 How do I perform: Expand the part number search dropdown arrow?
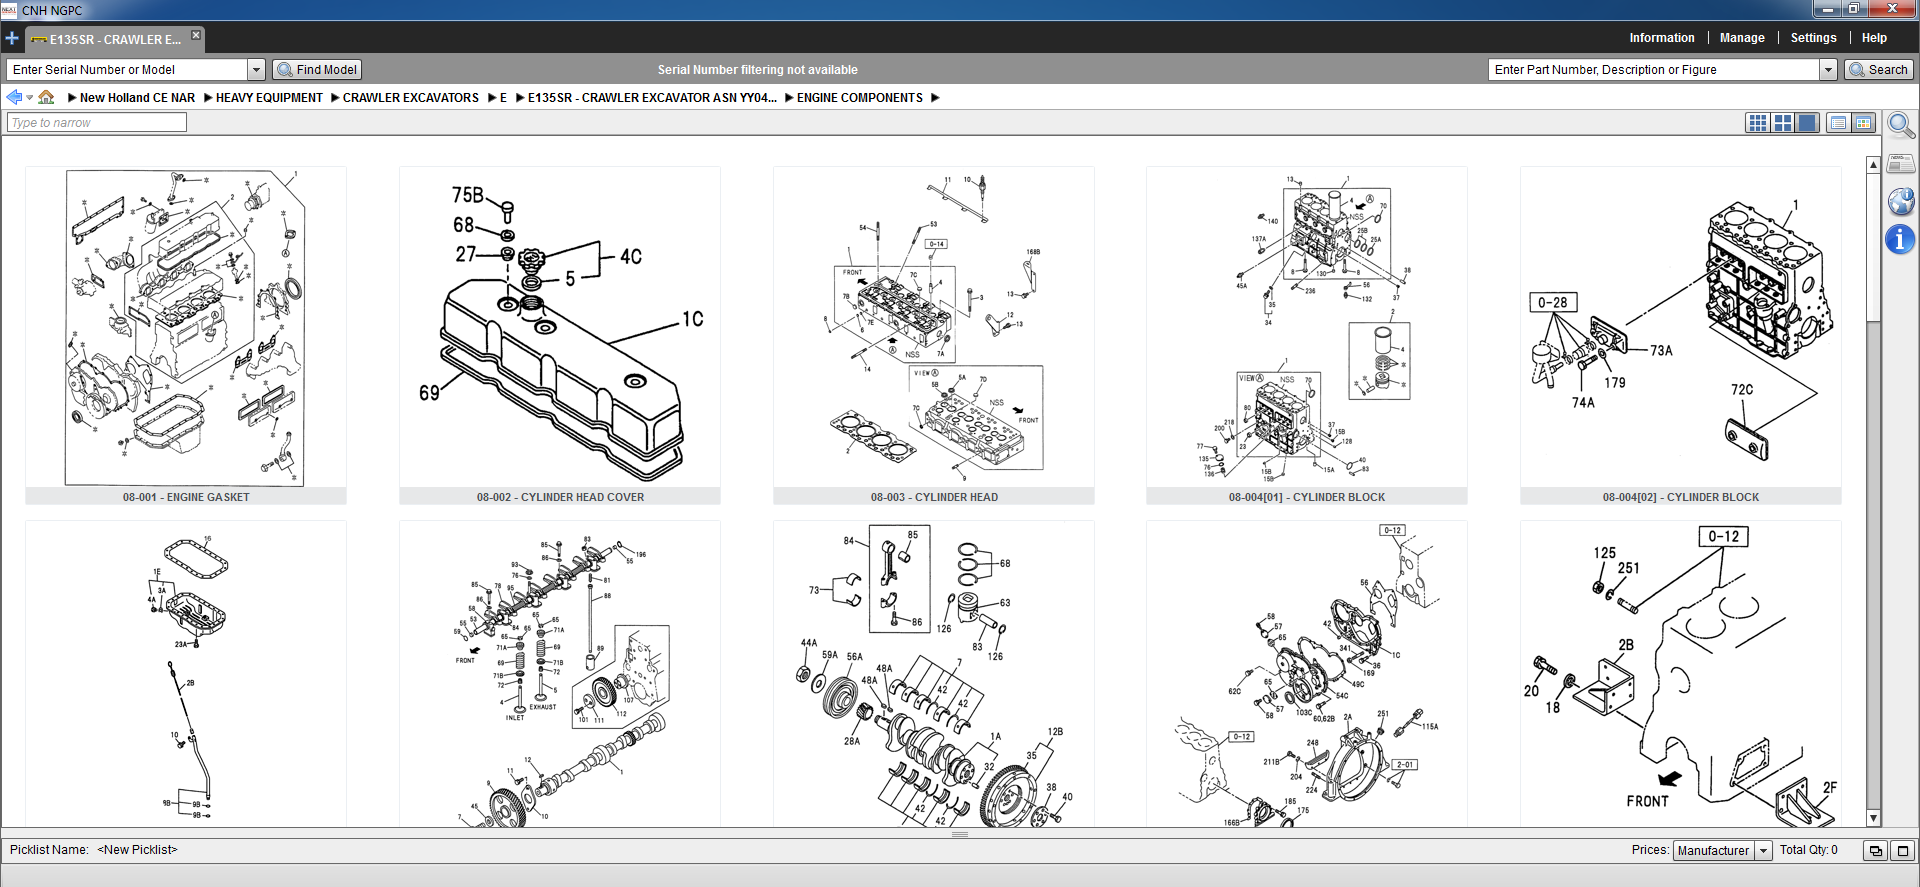[x=1828, y=70]
